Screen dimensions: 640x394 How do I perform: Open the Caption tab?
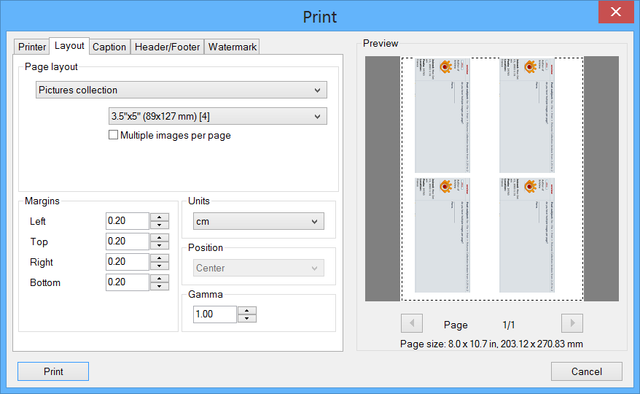tap(109, 47)
